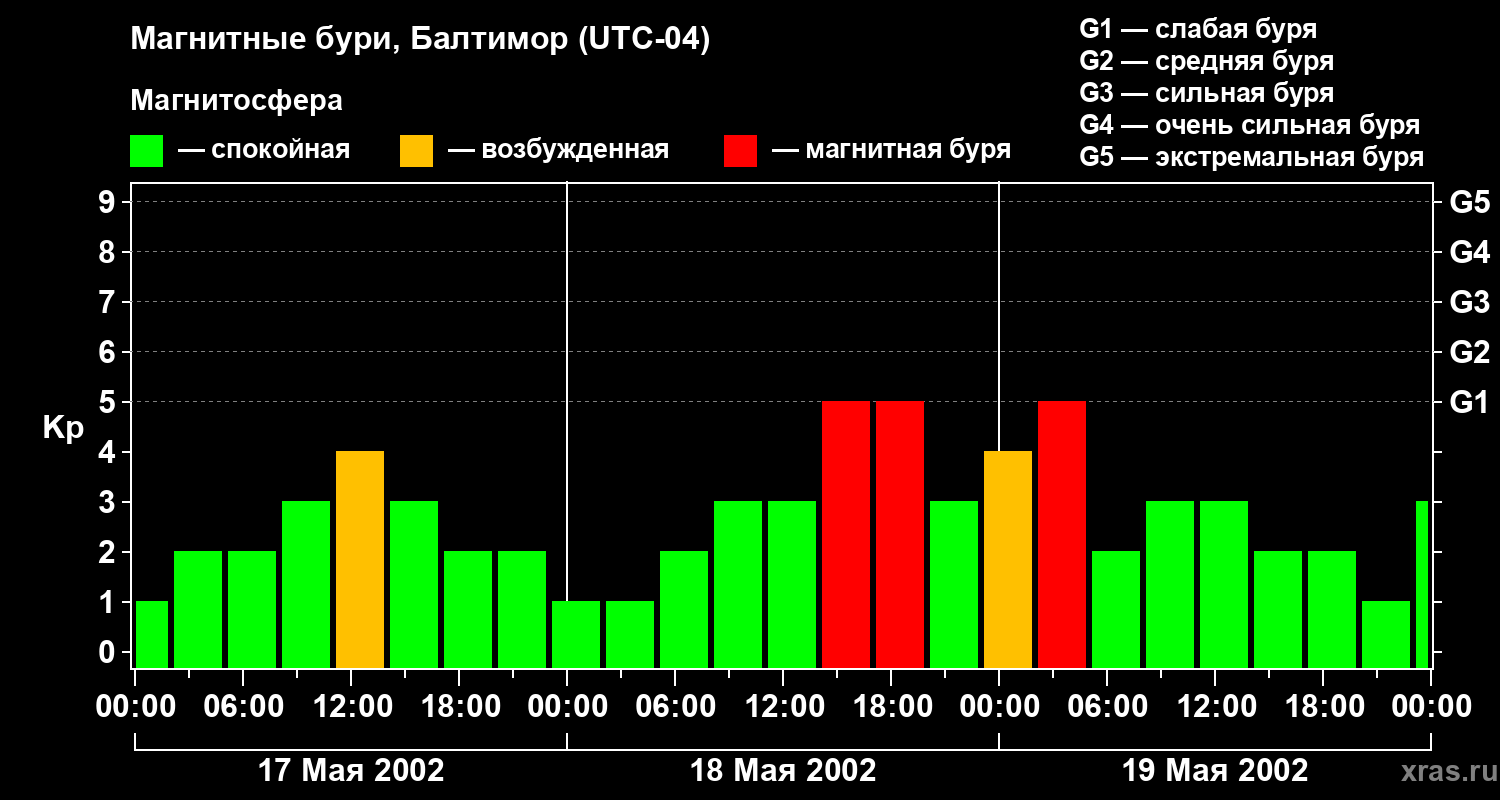Click the green спокойная legend swatch
1500x800 pixels.
point(146,151)
